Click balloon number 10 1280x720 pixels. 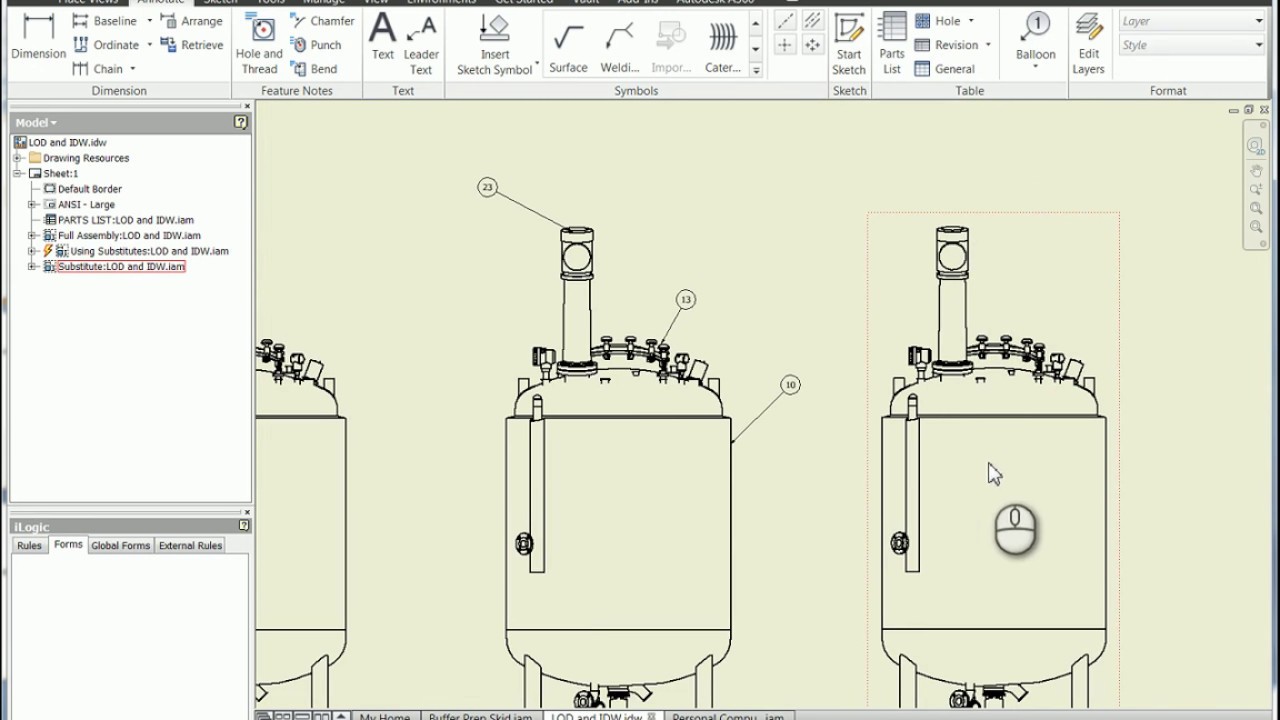[790, 384]
